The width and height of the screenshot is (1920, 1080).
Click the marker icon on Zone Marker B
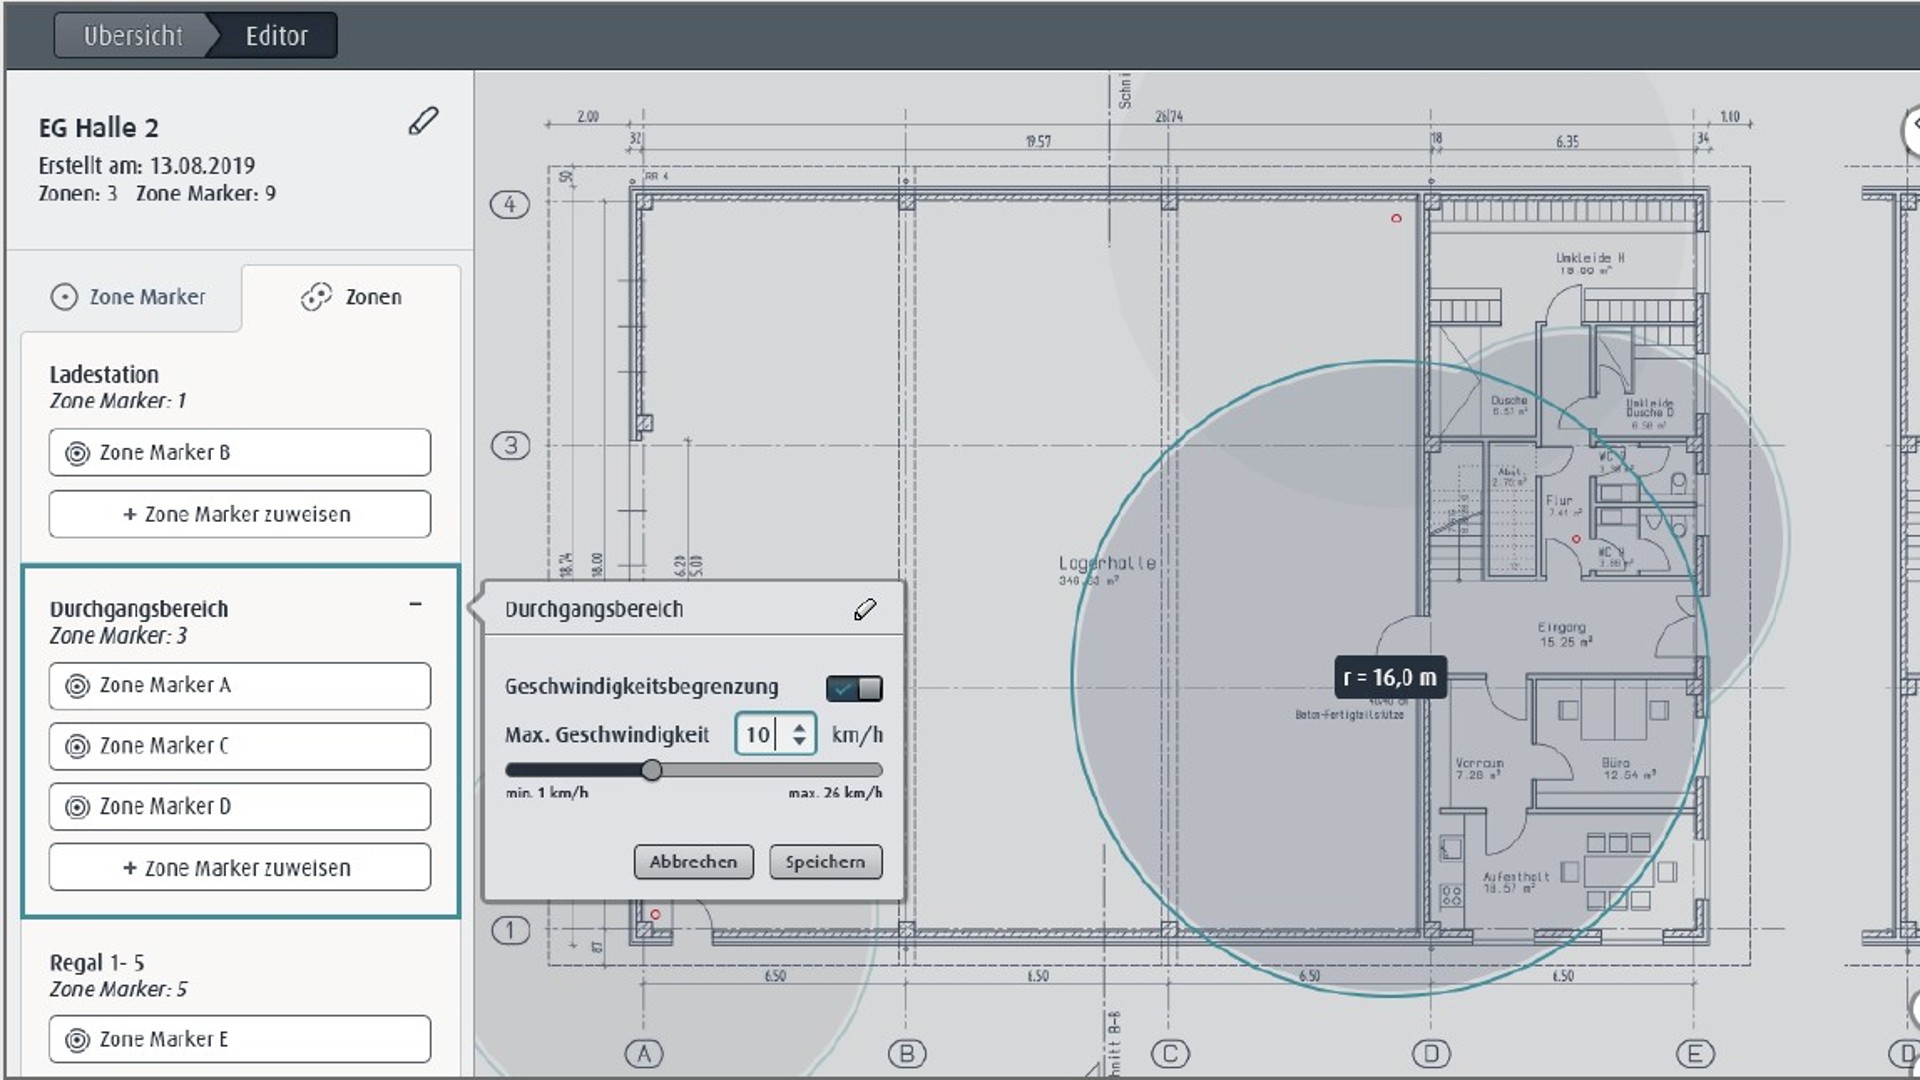tap(75, 452)
